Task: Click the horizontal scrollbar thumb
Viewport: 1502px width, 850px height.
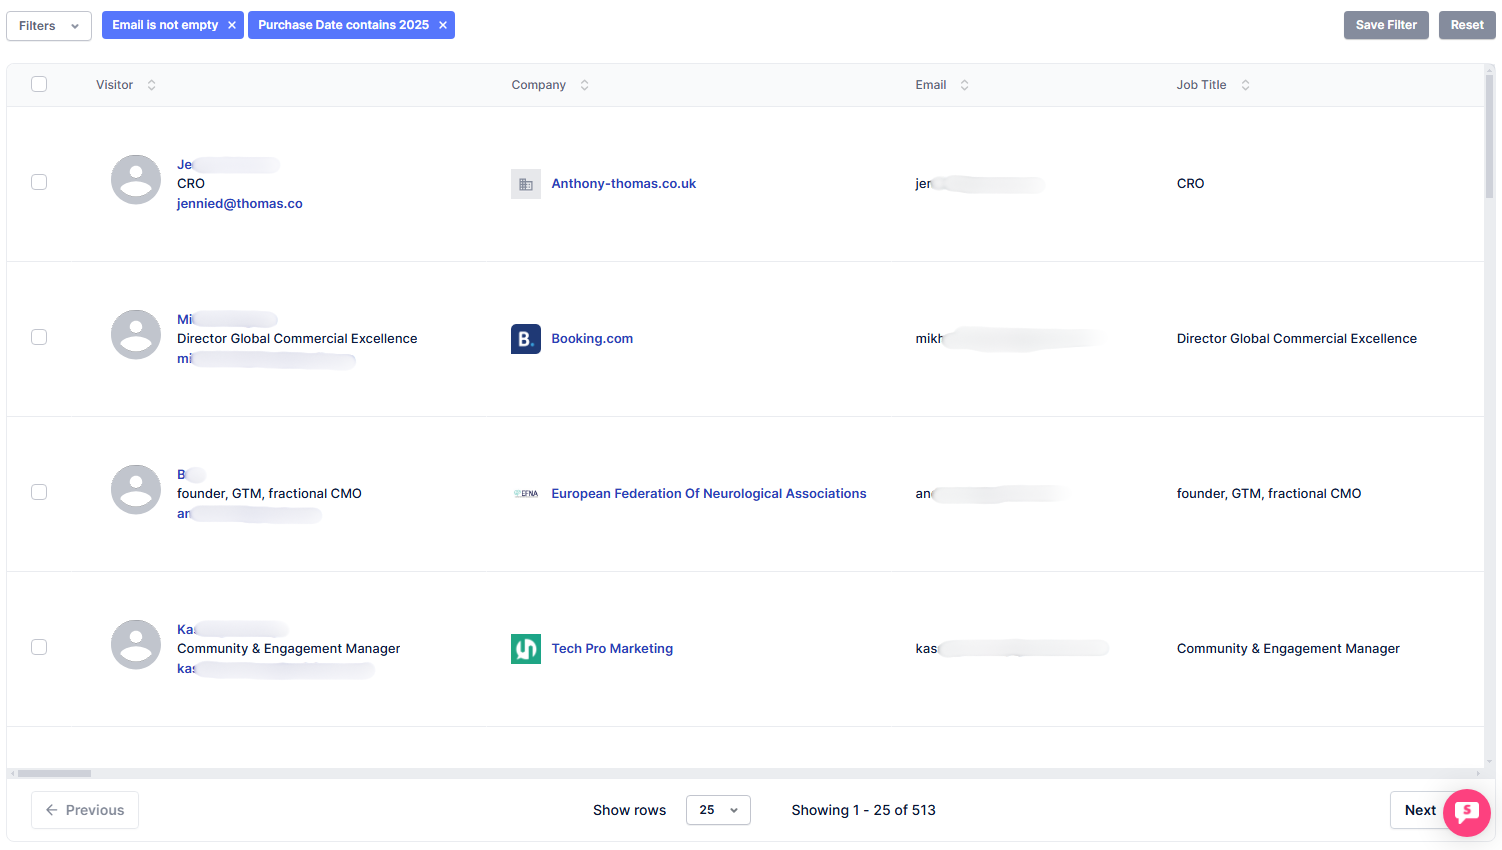Action: pos(54,773)
